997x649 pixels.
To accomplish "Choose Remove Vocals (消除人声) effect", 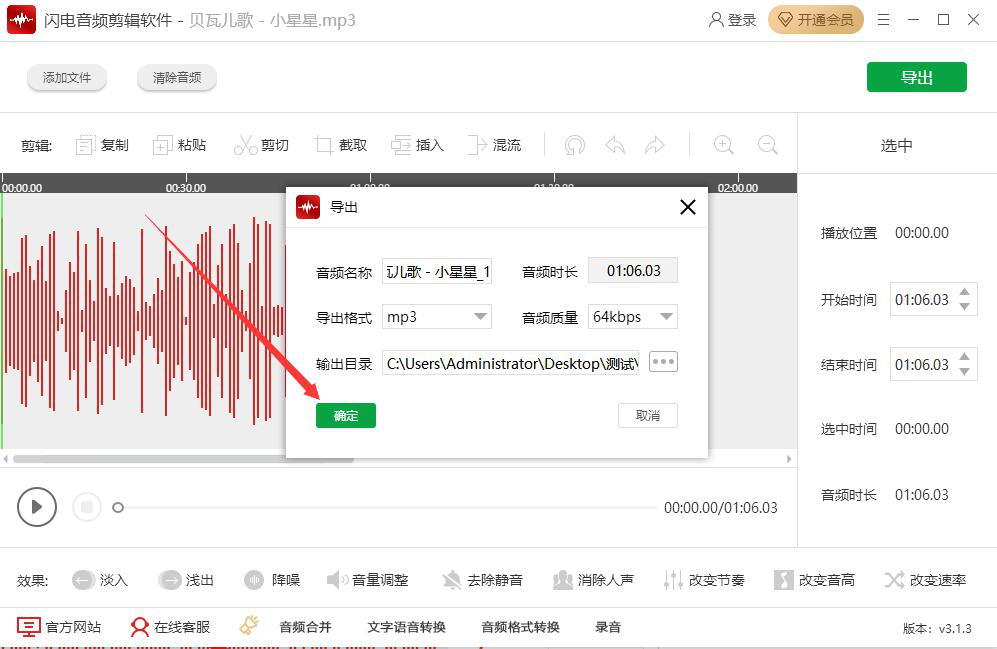I will (x=593, y=580).
